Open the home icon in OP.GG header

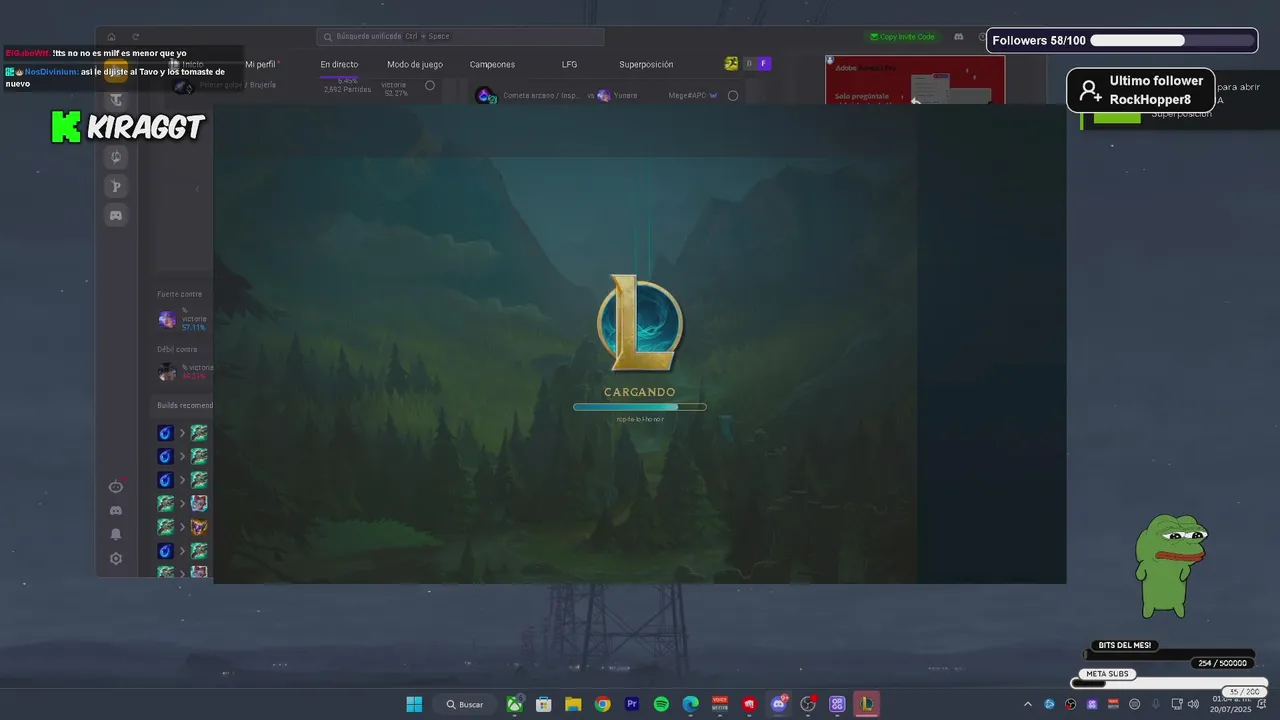[x=111, y=37]
